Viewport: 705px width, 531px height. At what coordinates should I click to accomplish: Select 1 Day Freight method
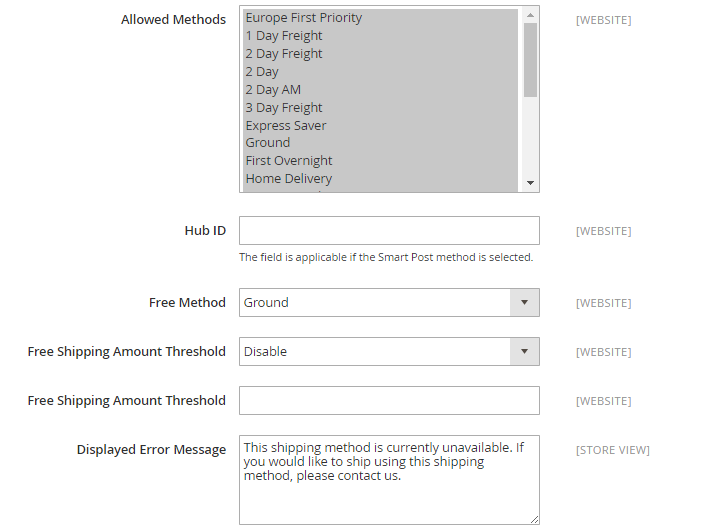380,36
